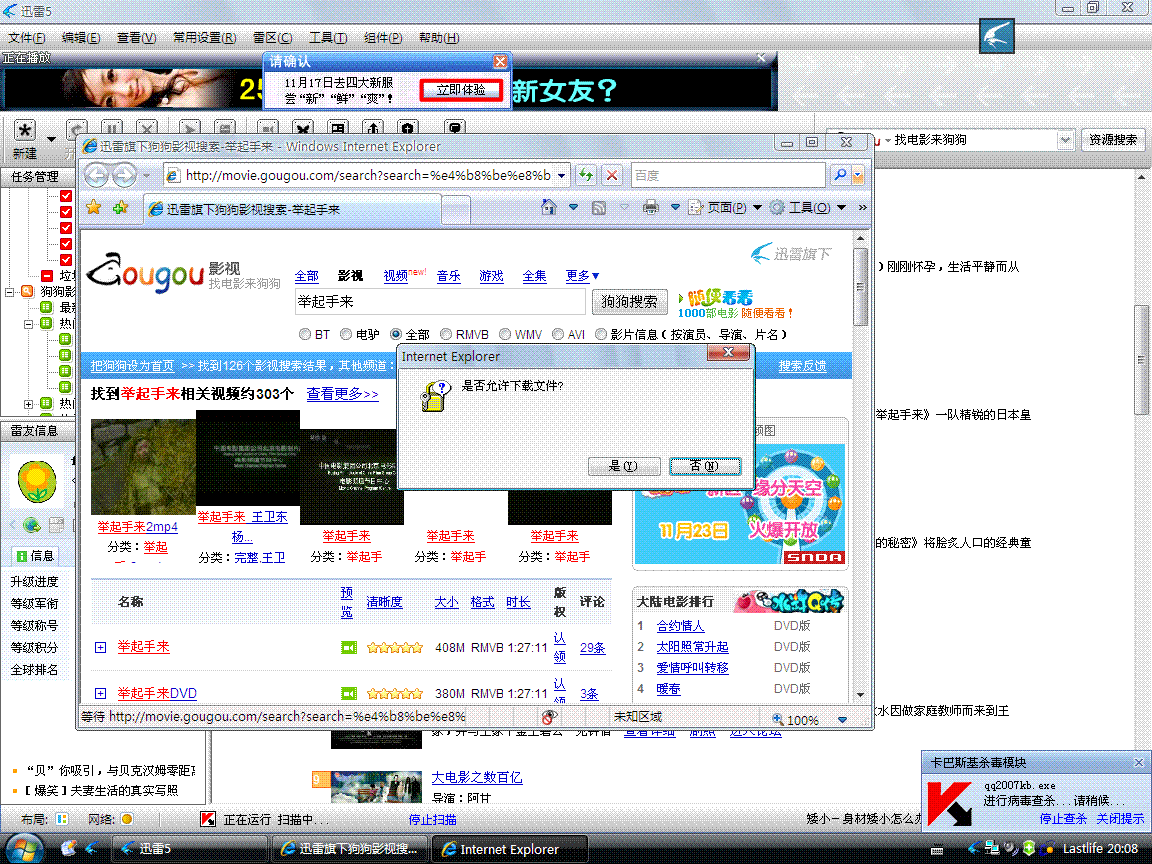Select the RMVB radio button
Screen dimensions: 1152x864
pyautogui.click(x=445, y=335)
